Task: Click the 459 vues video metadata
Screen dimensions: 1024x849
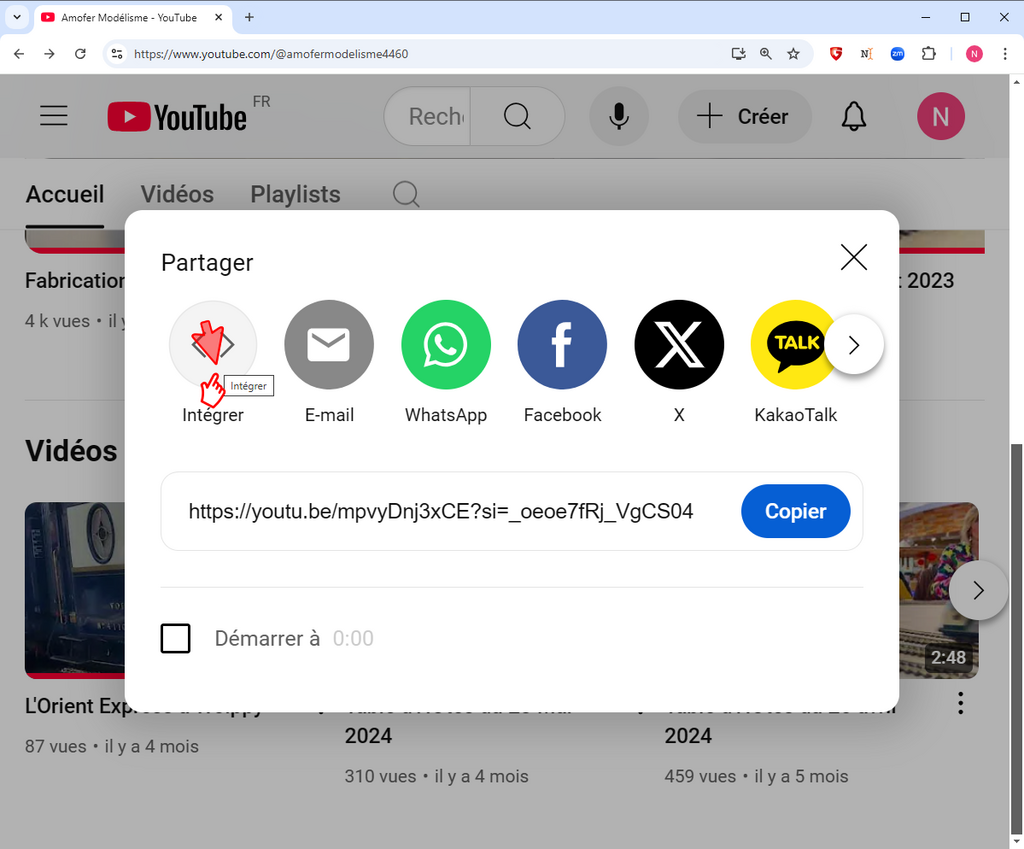Action: click(756, 777)
